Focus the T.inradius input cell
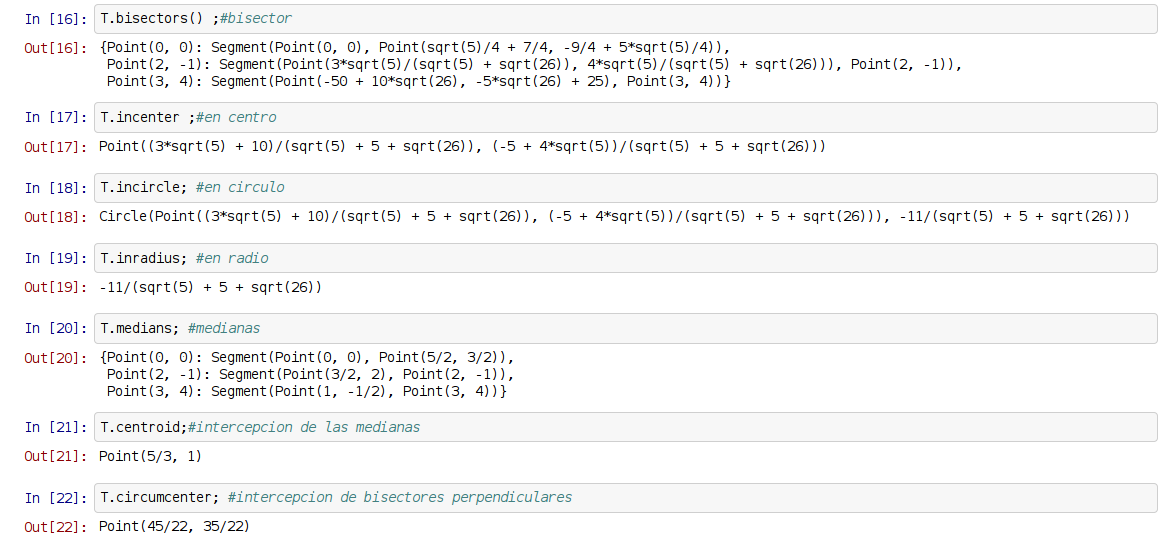This screenshot has height=542, width=1160. 625,258
